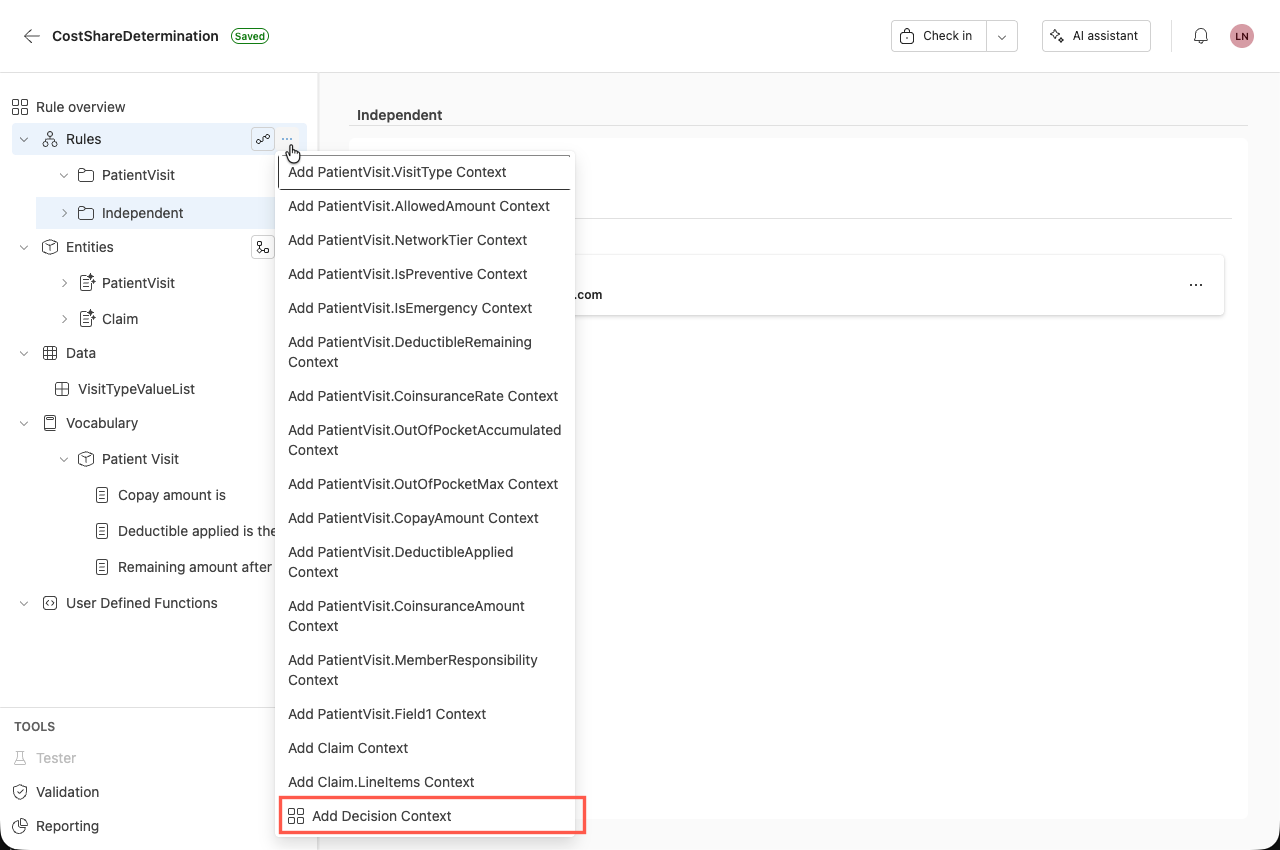Click the notification bell icon
Viewport: 1280px width, 850px height.
tap(1200, 35)
